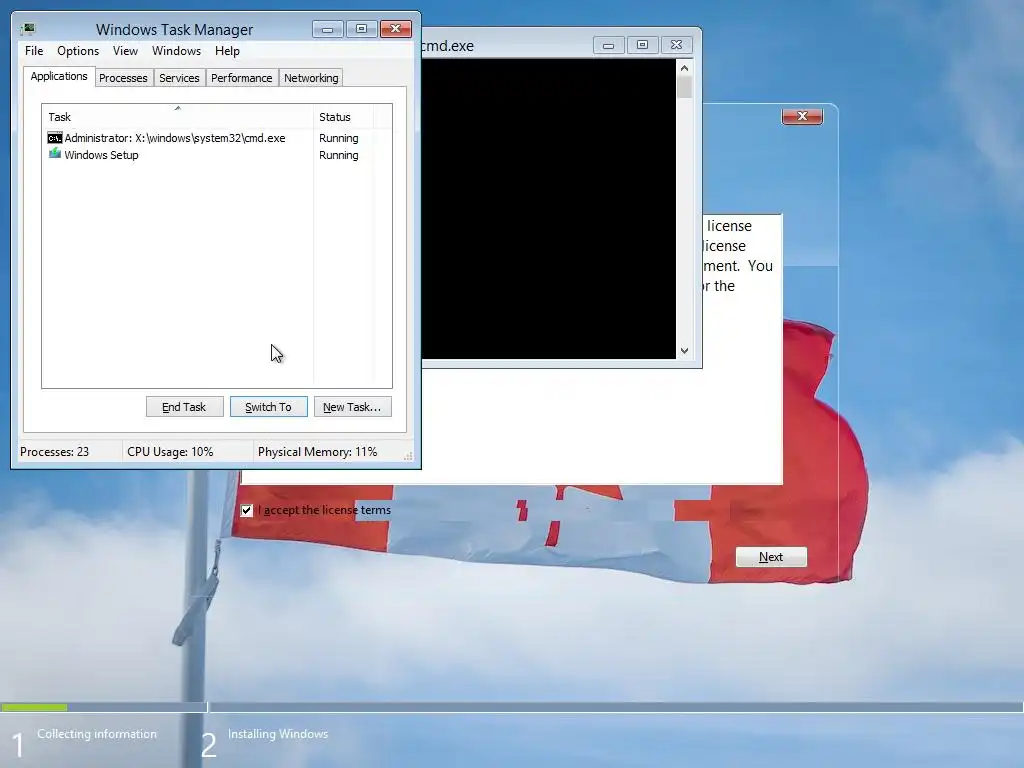The image size is (1024, 768).
Task: Open the File menu in Task Manager
Action: [34, 51]
